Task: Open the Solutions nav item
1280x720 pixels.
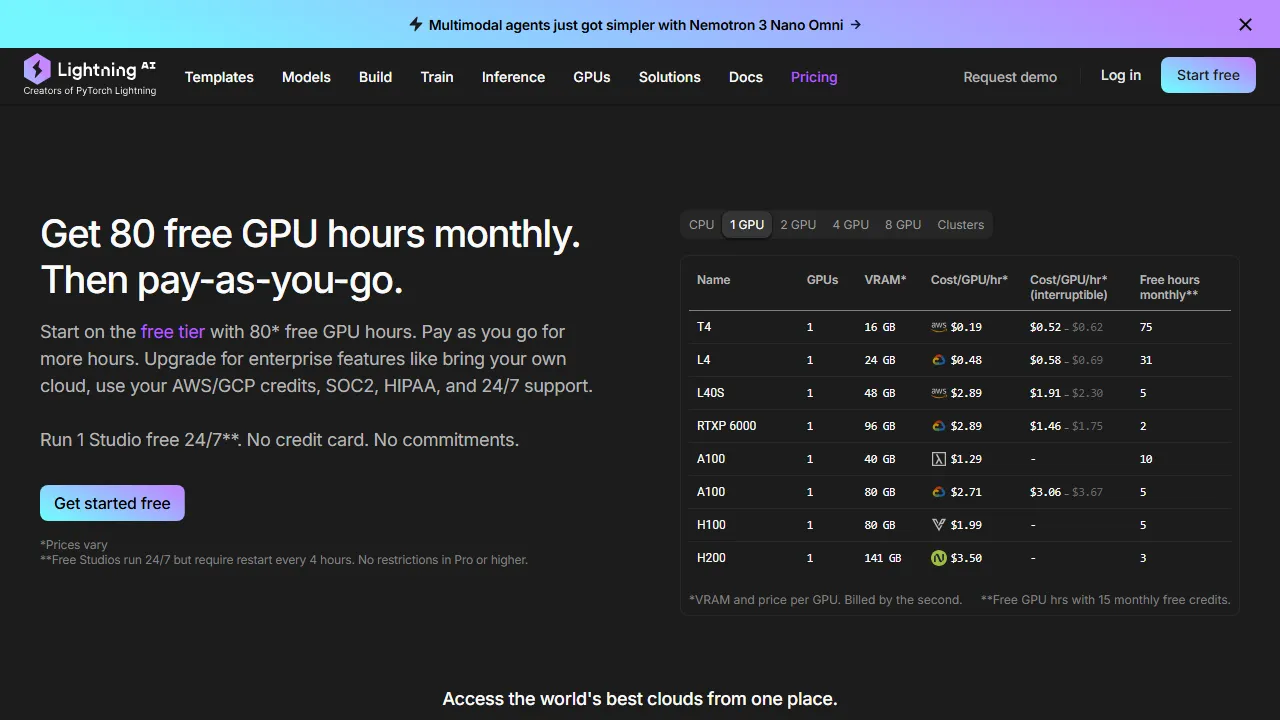Action: click(x=670, y=77)
